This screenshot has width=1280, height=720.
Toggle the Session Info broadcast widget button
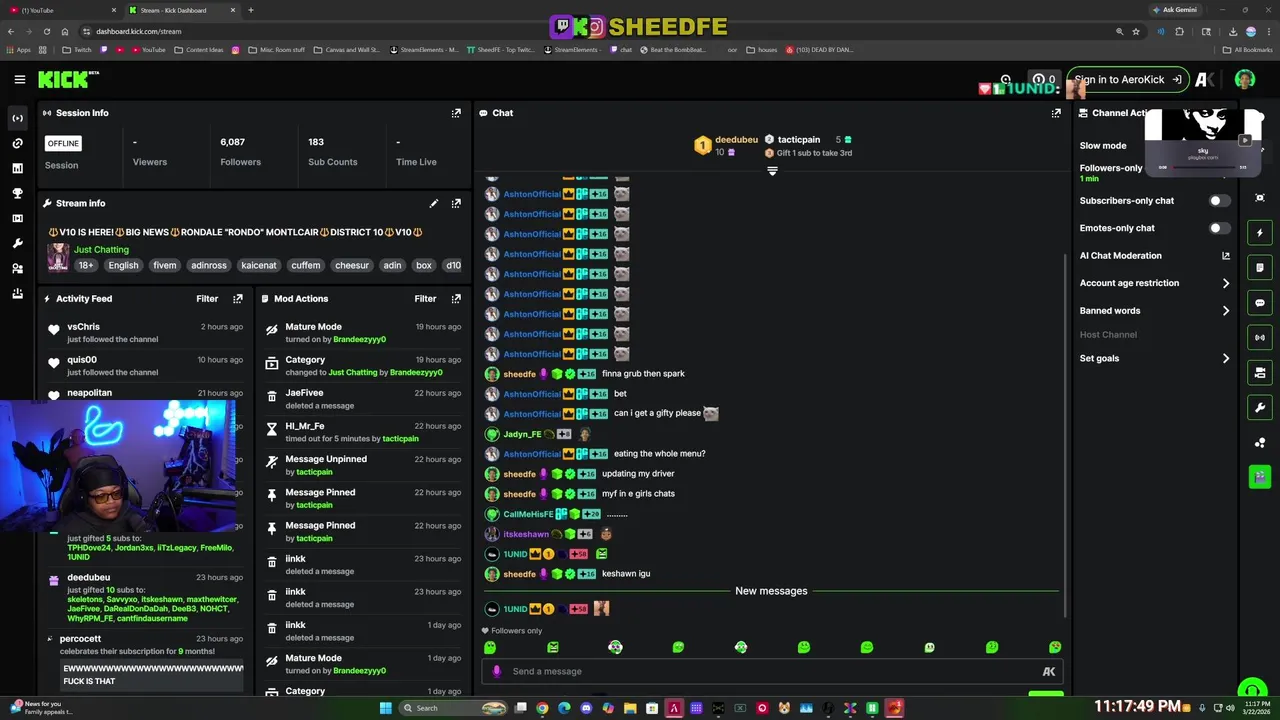click(1260, 338)
